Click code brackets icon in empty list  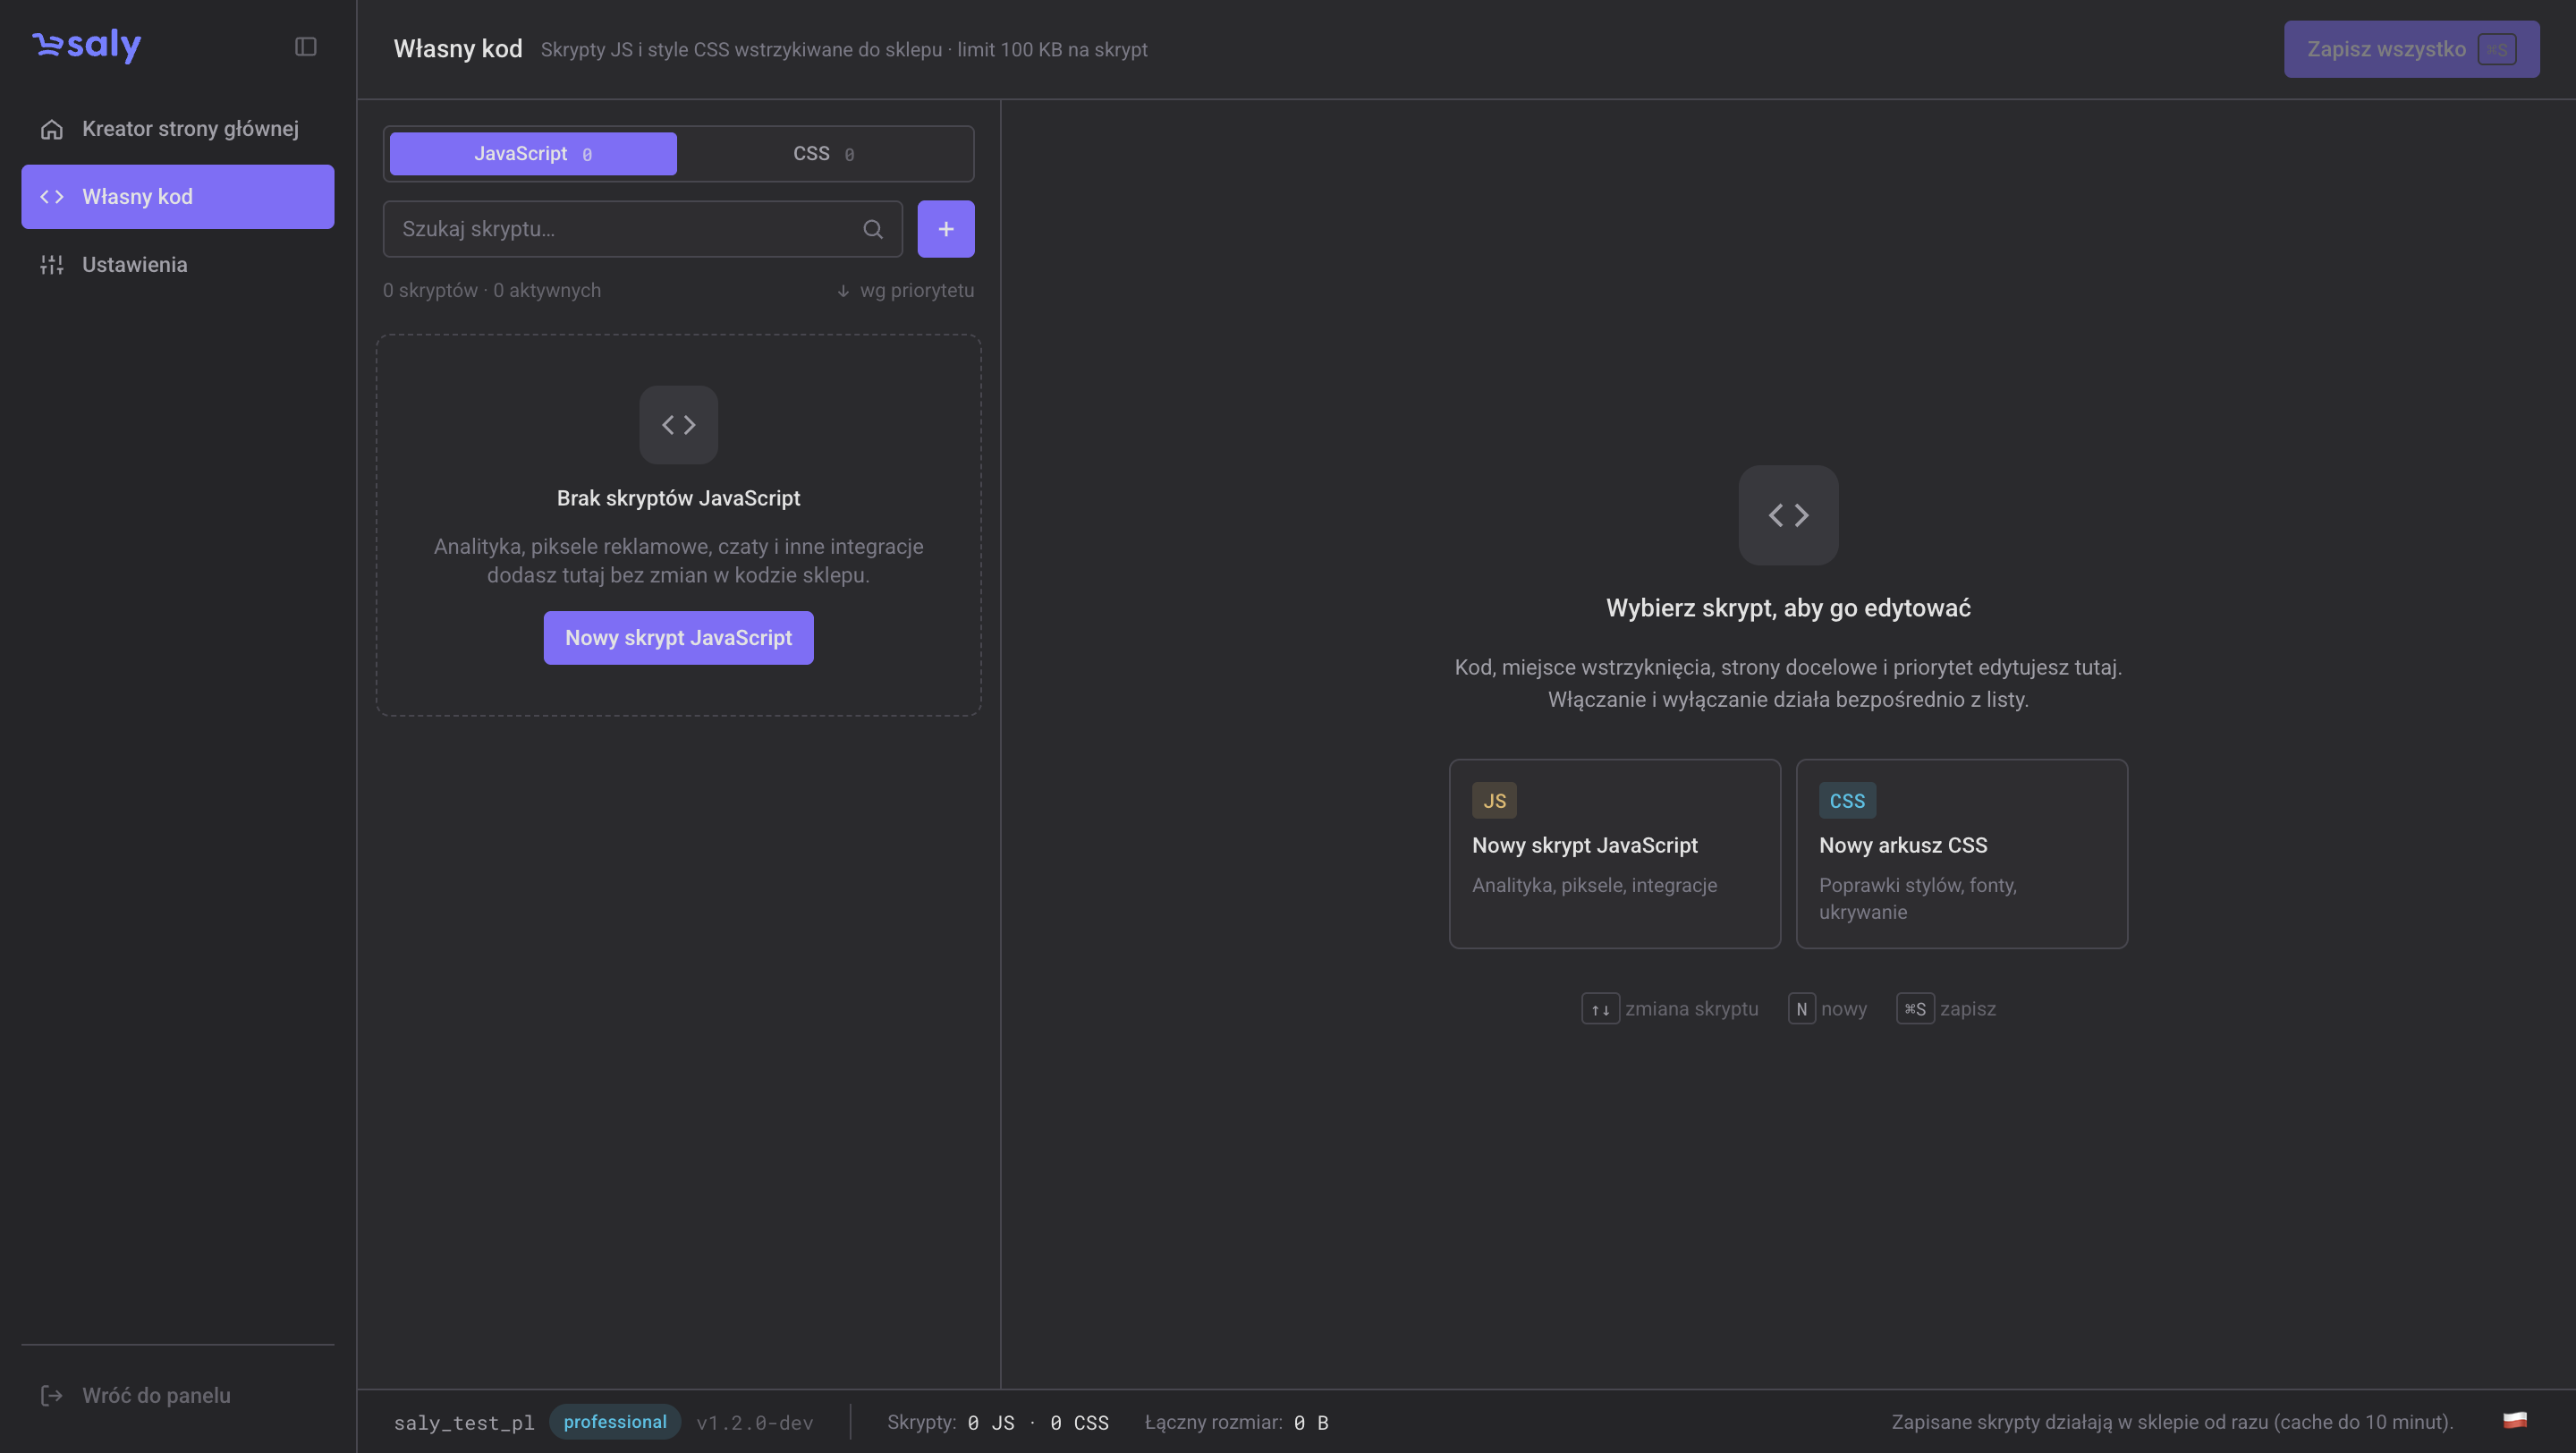coord(678,425)
